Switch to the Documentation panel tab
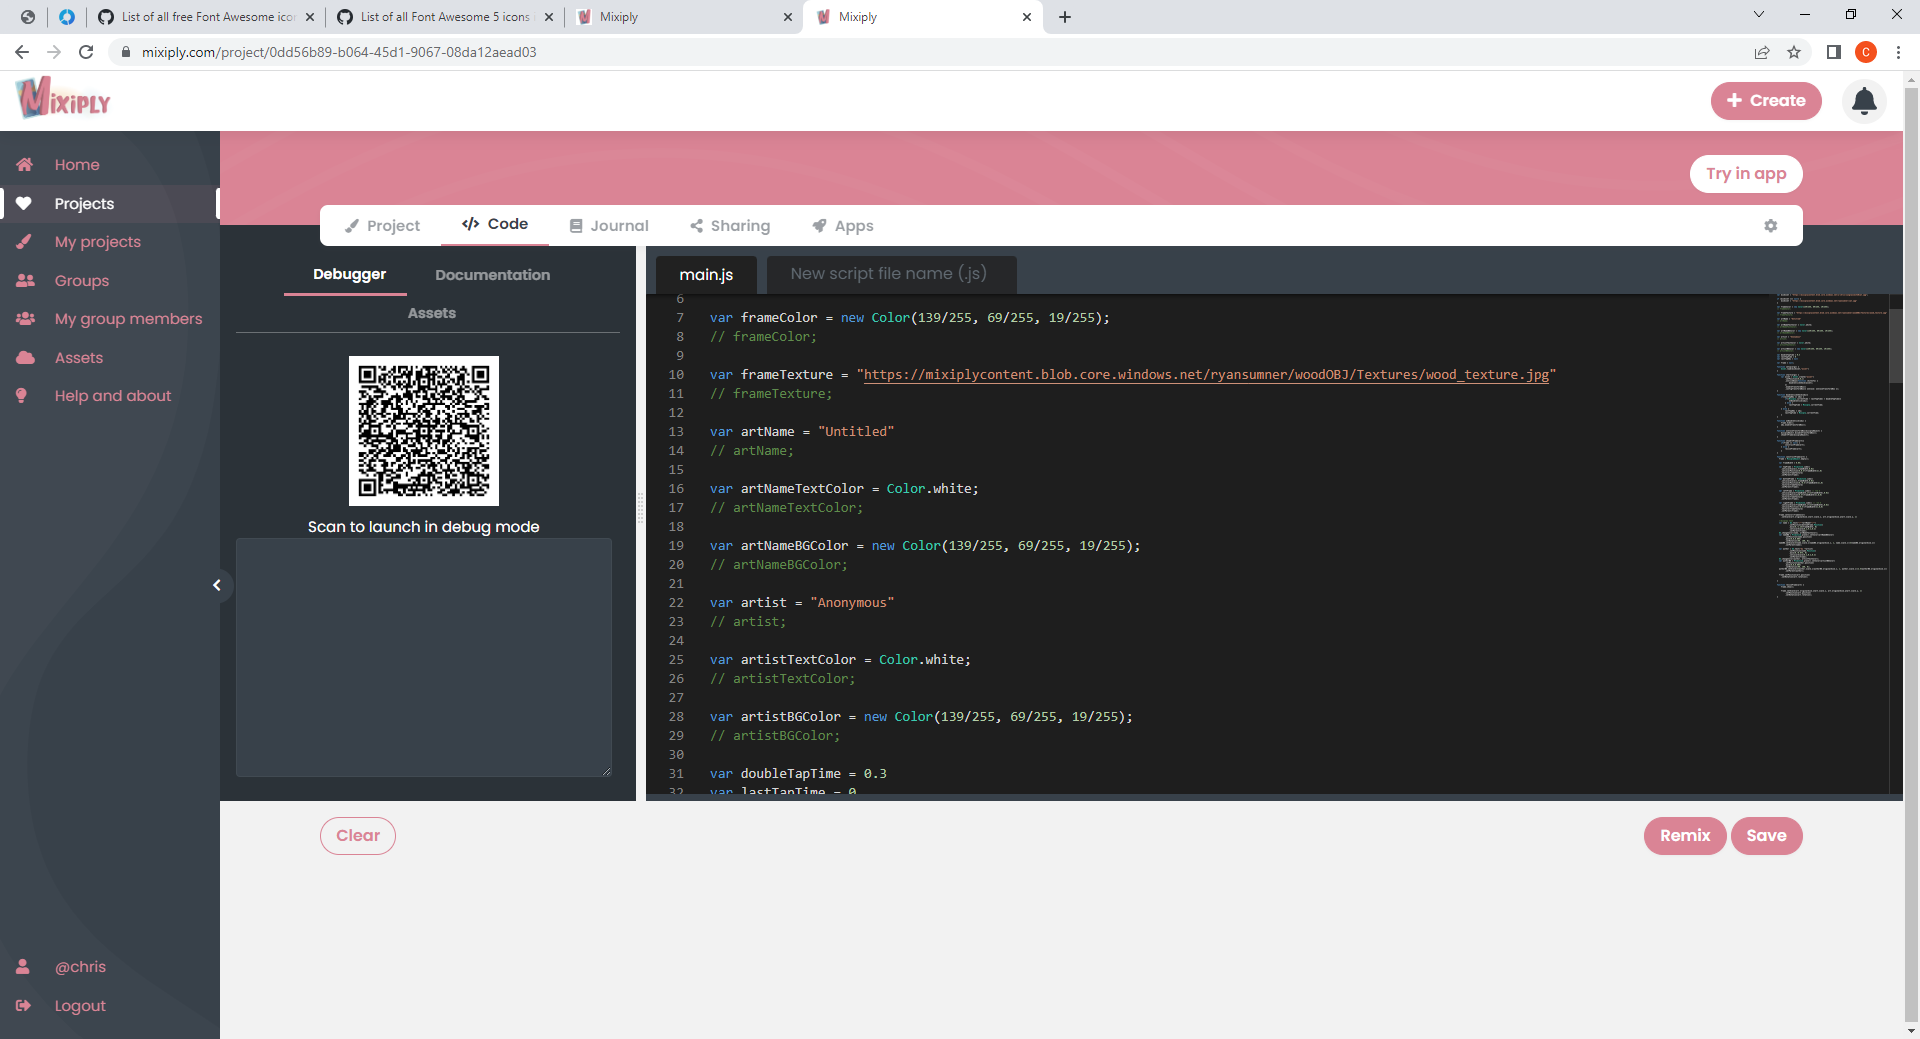1920x1039 pixels. click(x=492, y=275)
